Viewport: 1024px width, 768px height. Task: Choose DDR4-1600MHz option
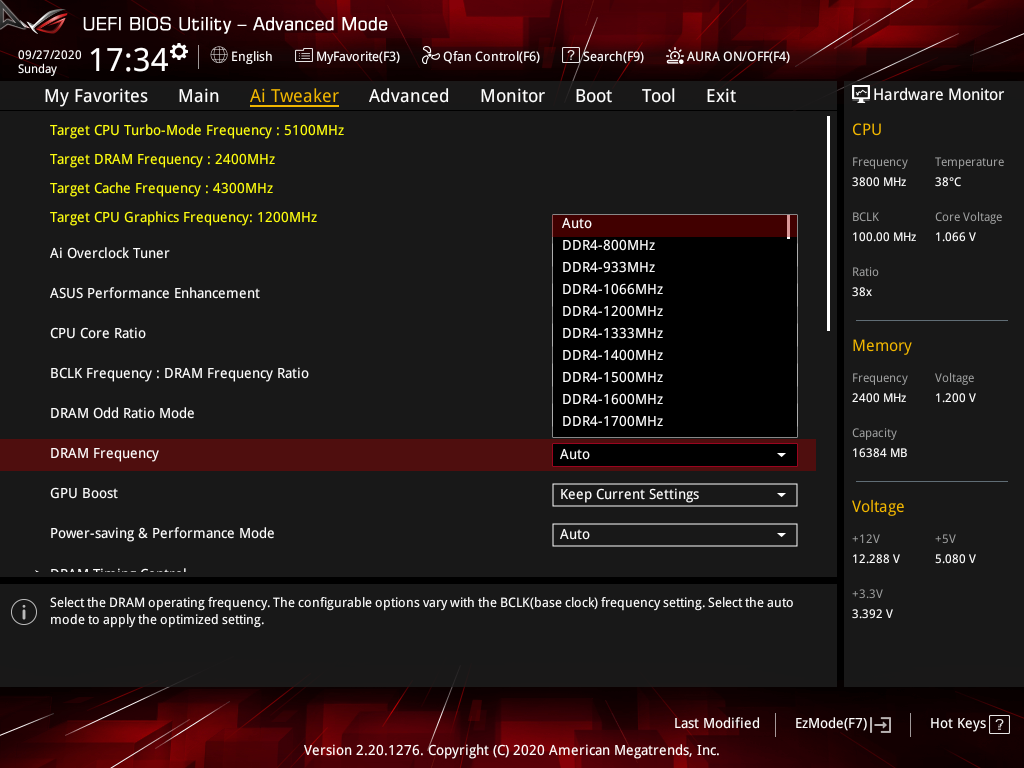pyautogui.click(x=671, y=400)
